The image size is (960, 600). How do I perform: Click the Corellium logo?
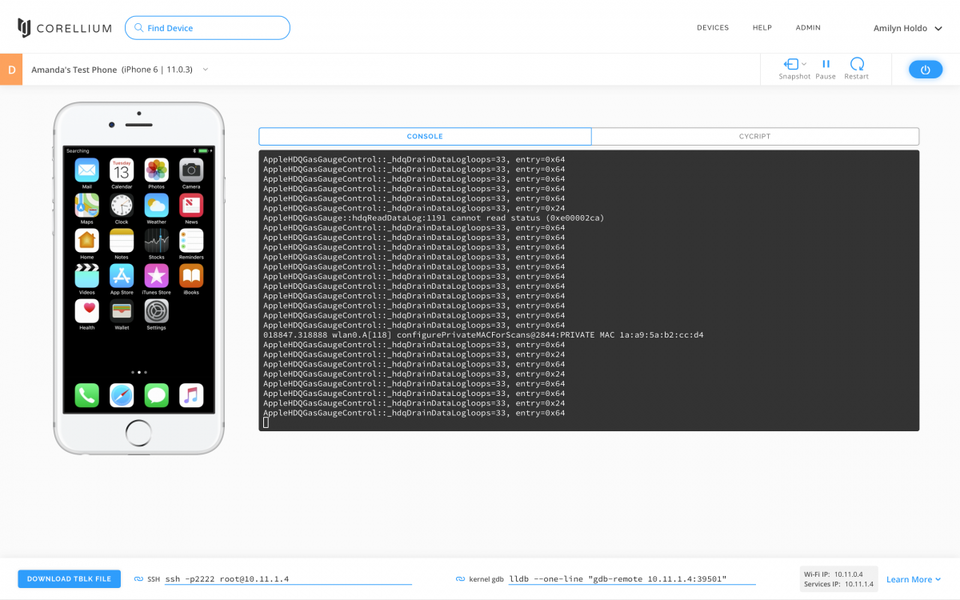point(64,28)
